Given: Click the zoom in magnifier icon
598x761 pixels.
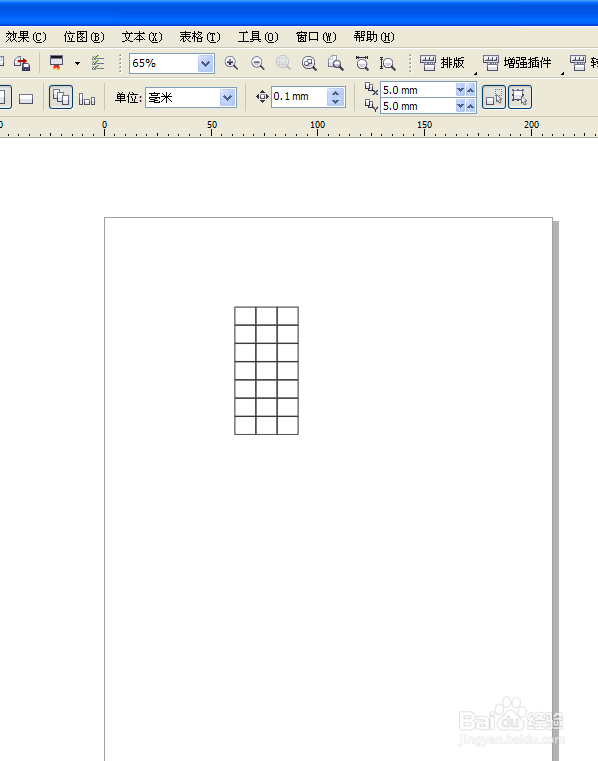Looking at the screenshot, I should 231,63.
